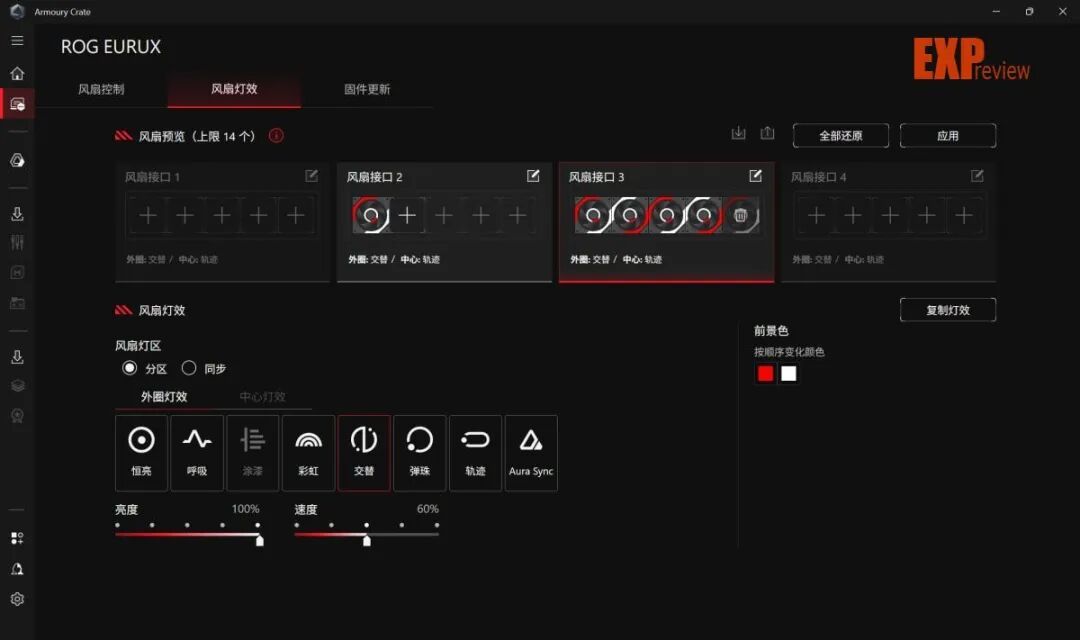Select the 弹珠 effect
Screen dimensions: 1080x640
(419, 453)
